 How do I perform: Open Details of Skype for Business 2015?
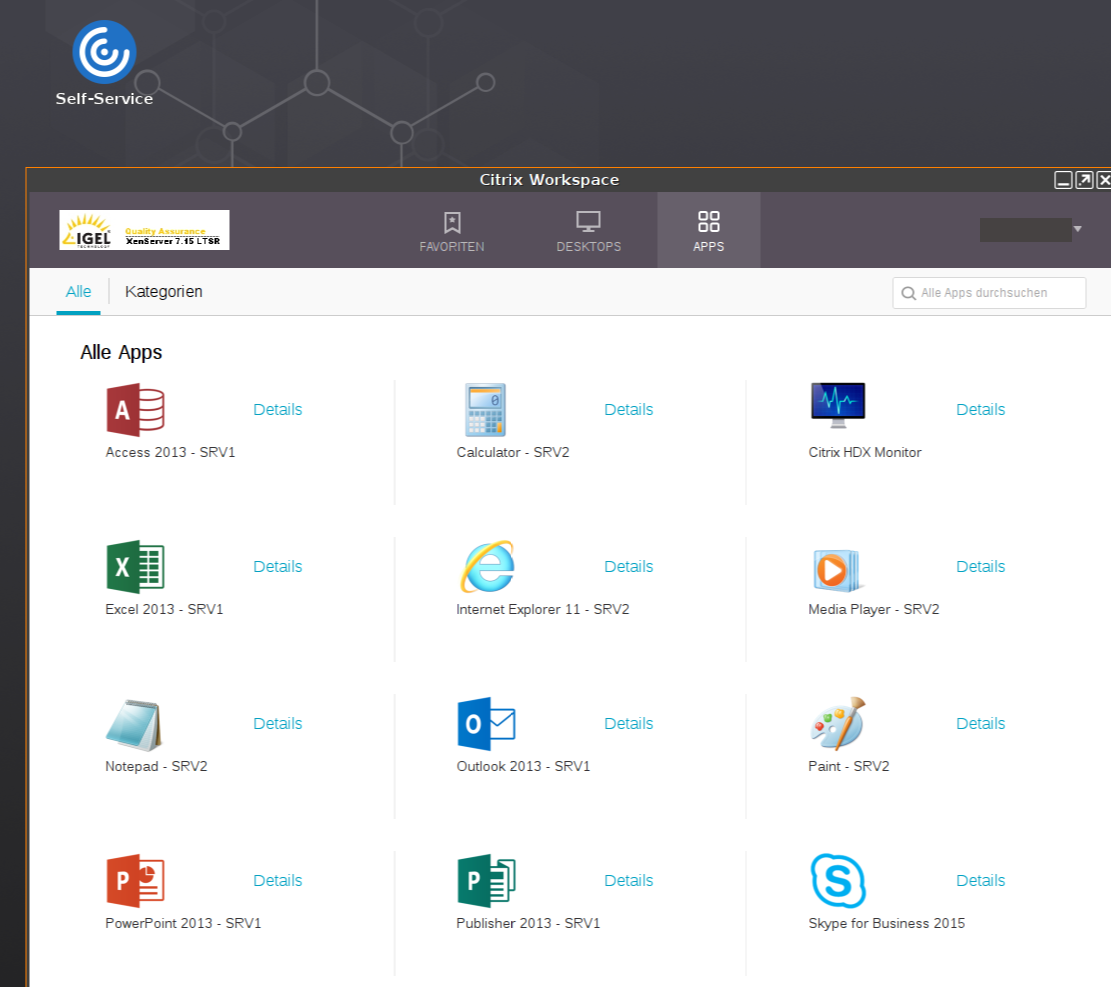pos(980,880)
